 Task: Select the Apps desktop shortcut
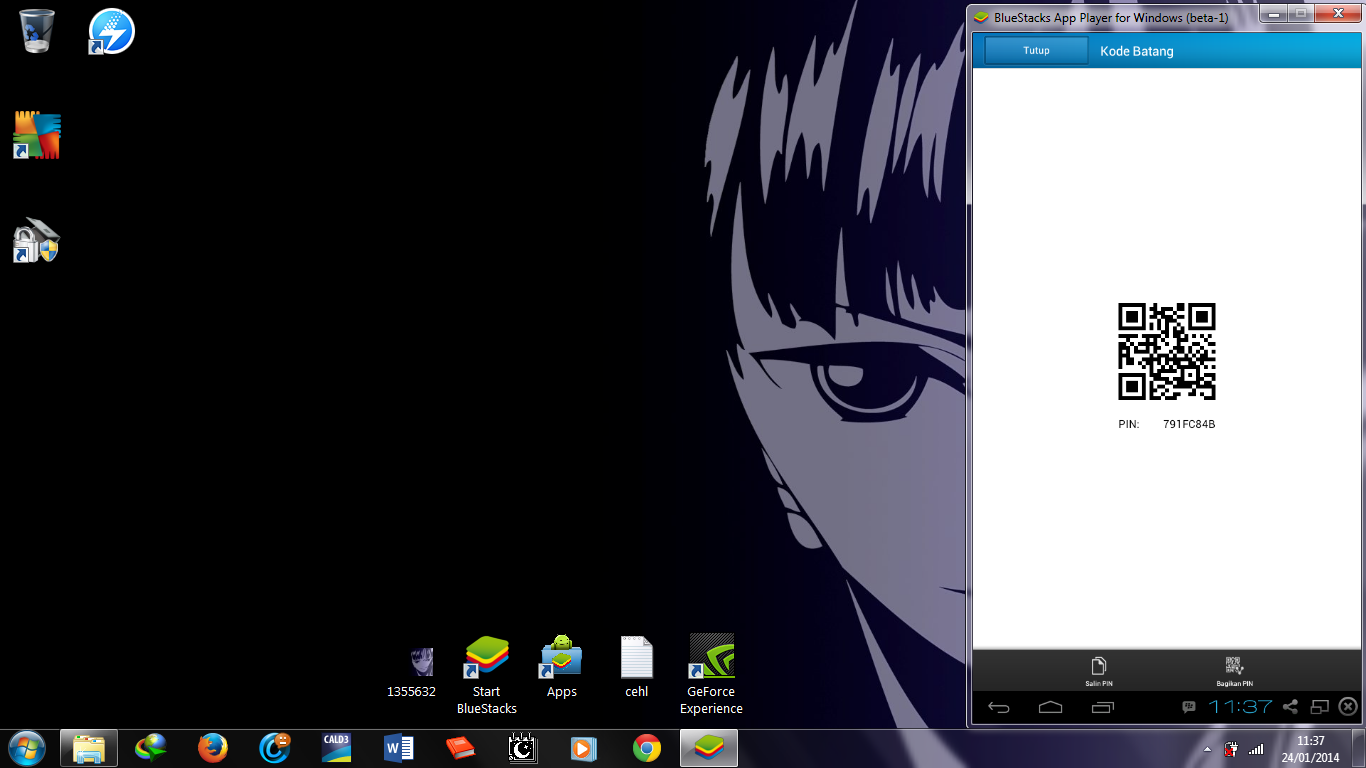(x=561, y=666)
